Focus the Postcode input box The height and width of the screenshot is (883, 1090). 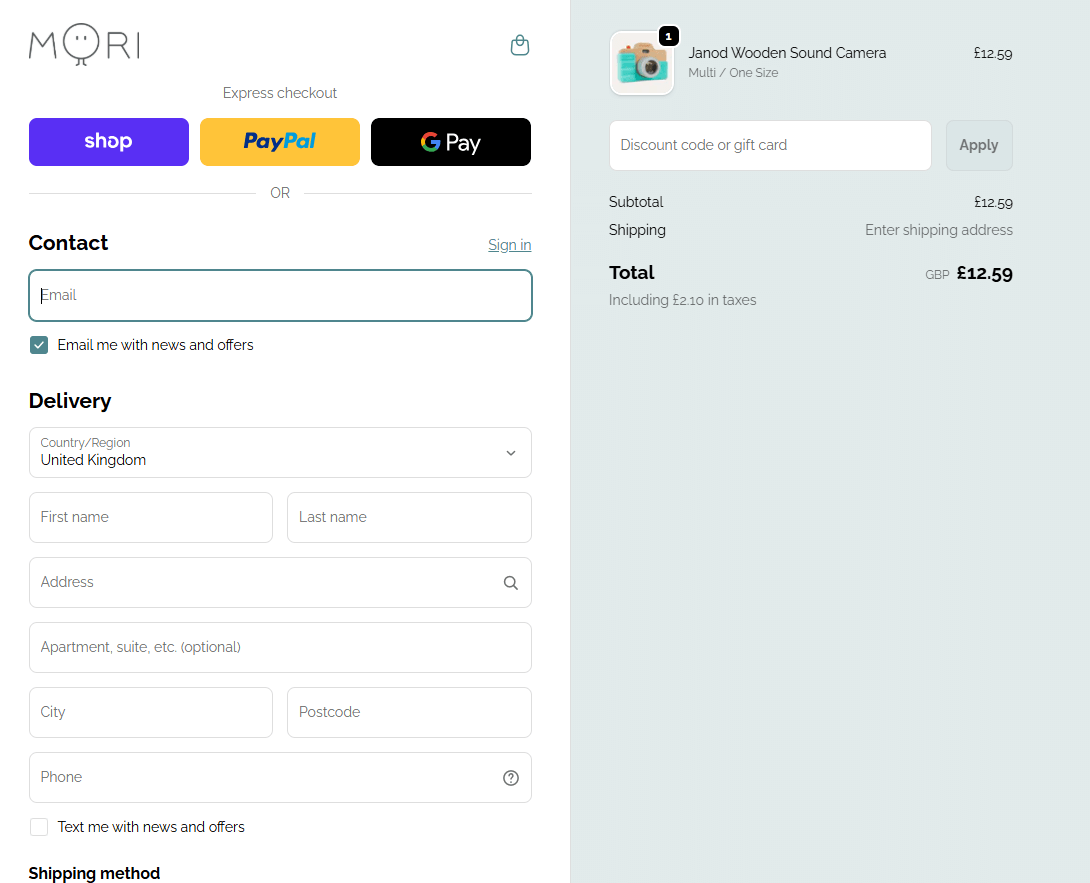tap(409, 713)
